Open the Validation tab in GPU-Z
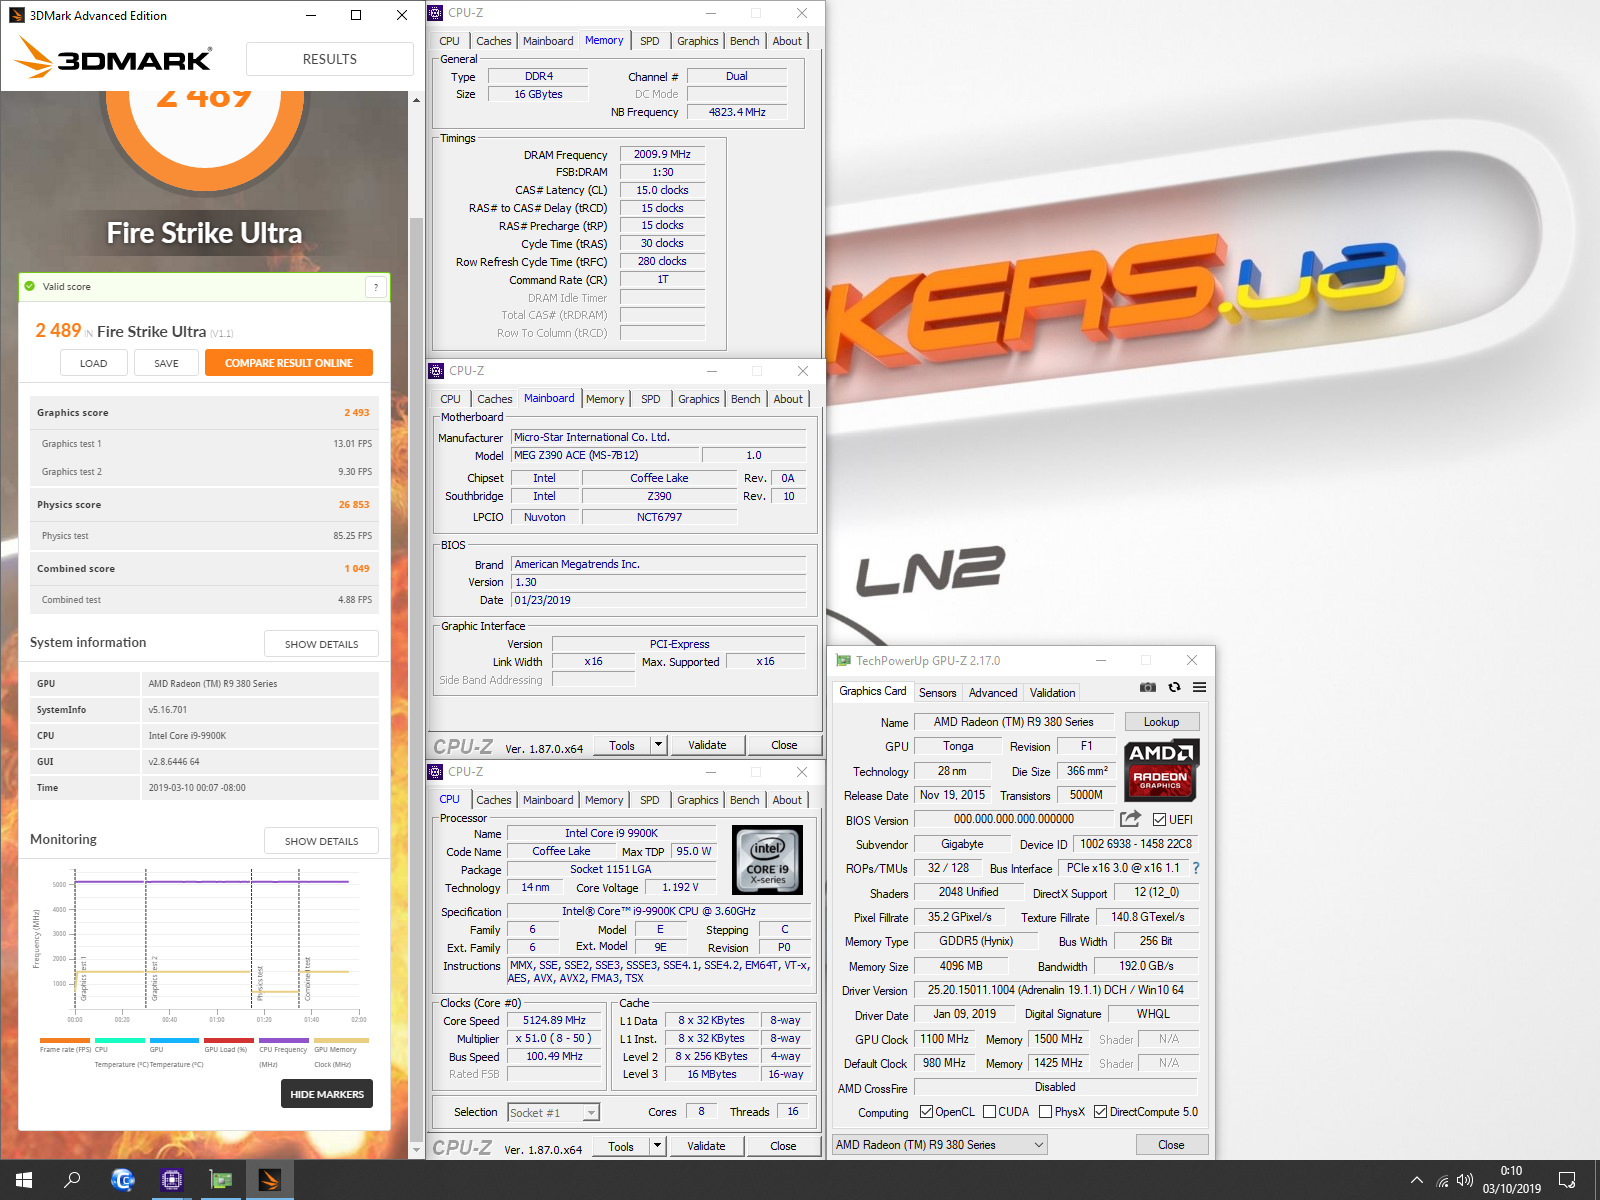This screenshot has height=1200, width=1600. [1052, 692]
